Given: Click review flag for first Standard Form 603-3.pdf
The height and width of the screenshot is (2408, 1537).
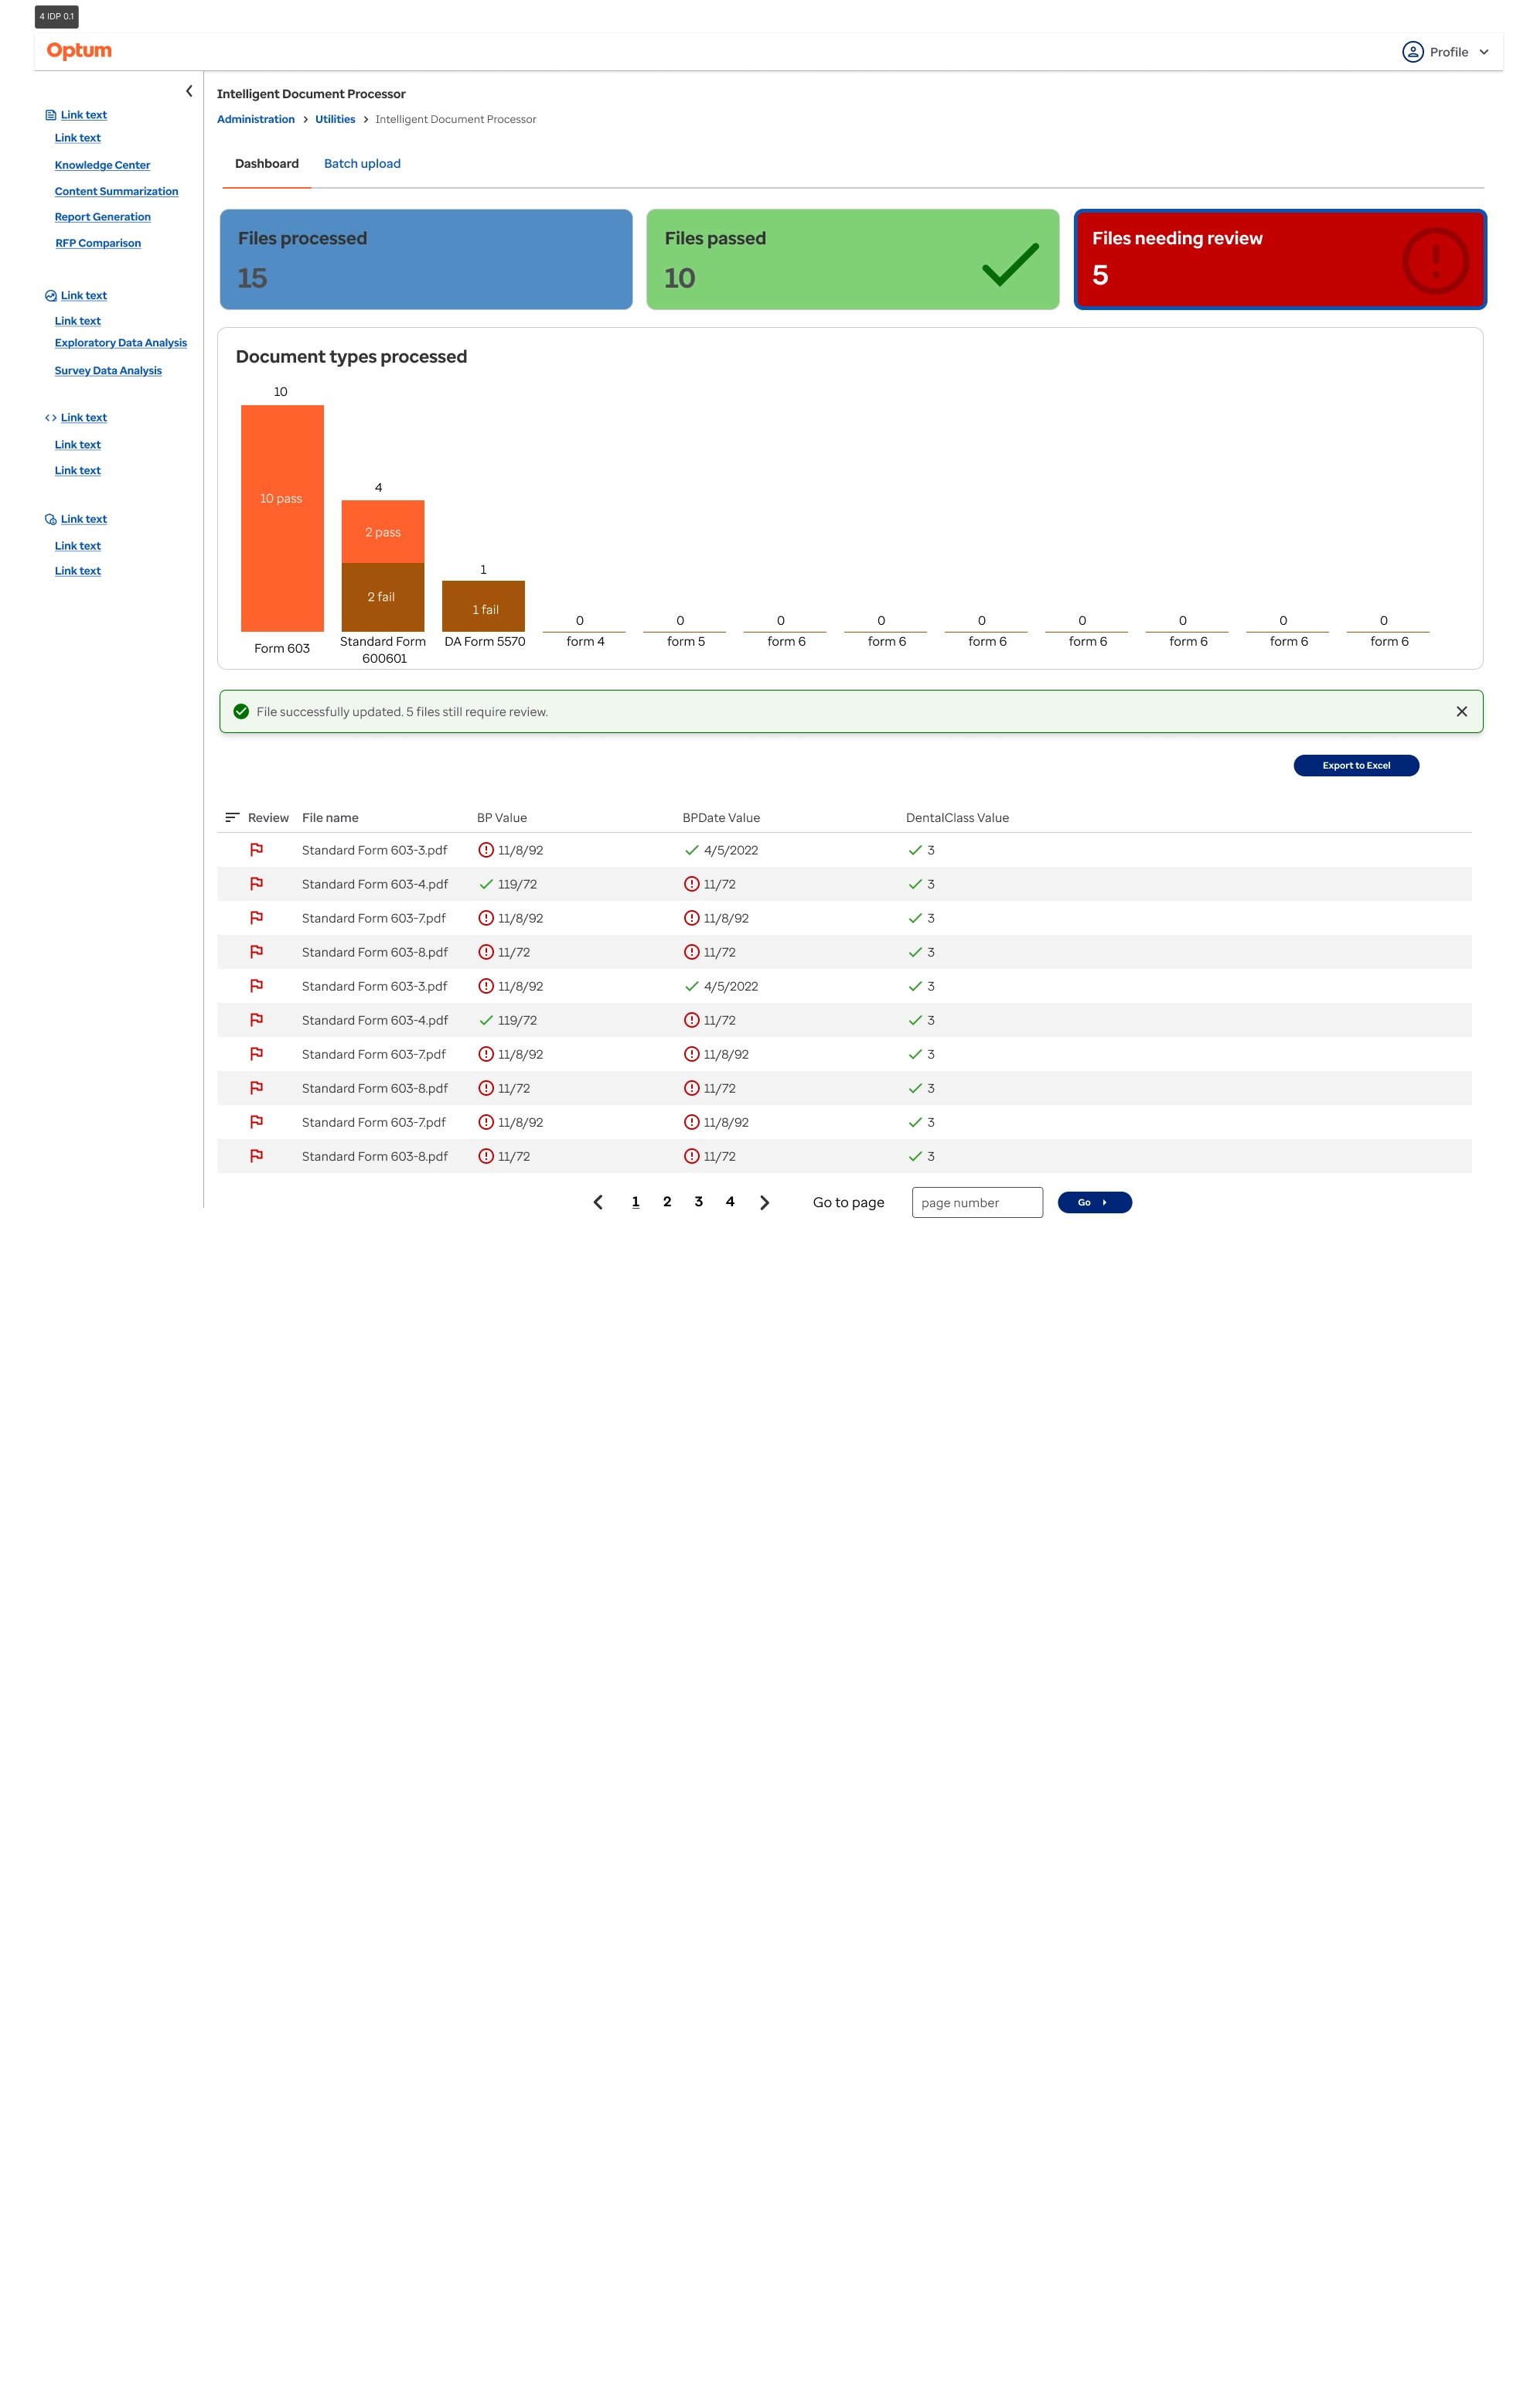Looking at the screenshot, I should coord(256,850).
